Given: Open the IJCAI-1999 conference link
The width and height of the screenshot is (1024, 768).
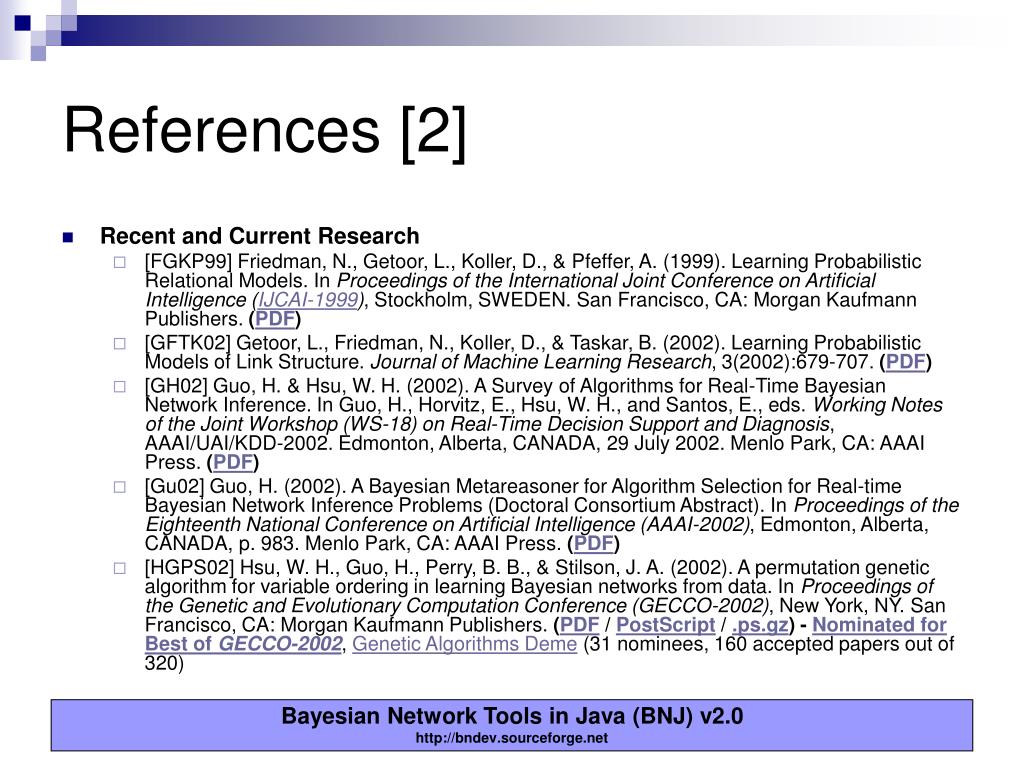Looking at the screenshot, I should pyautogui.click(x=308, y=300).
